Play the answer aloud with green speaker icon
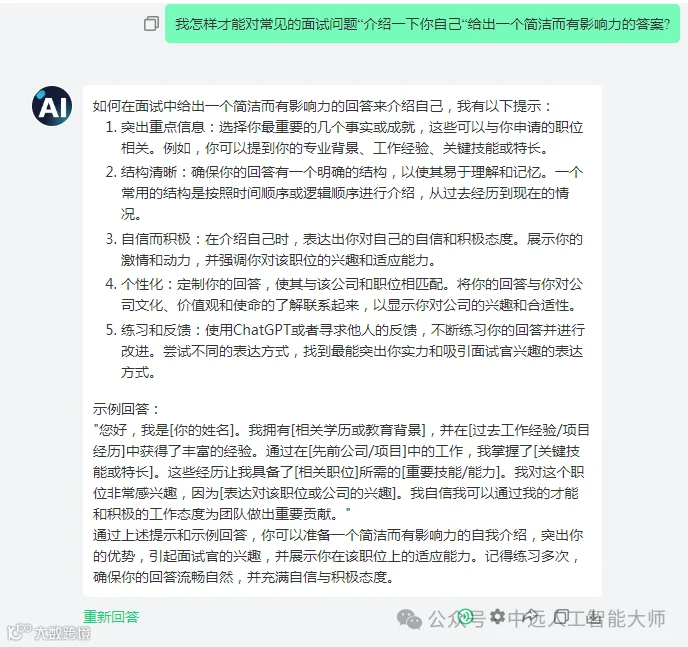 pyautogui.click(x=465, y=616)
